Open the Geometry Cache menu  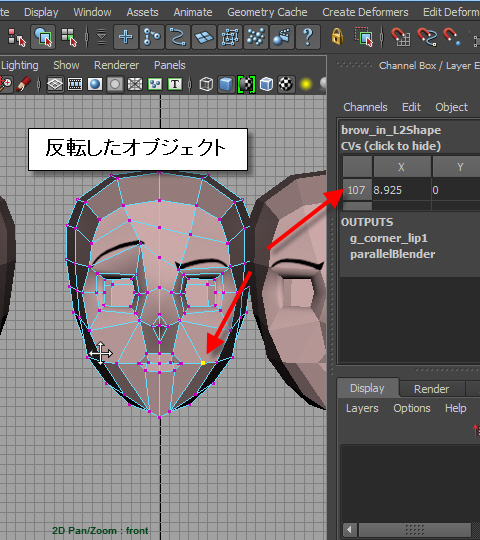click(x=267, y=12)
